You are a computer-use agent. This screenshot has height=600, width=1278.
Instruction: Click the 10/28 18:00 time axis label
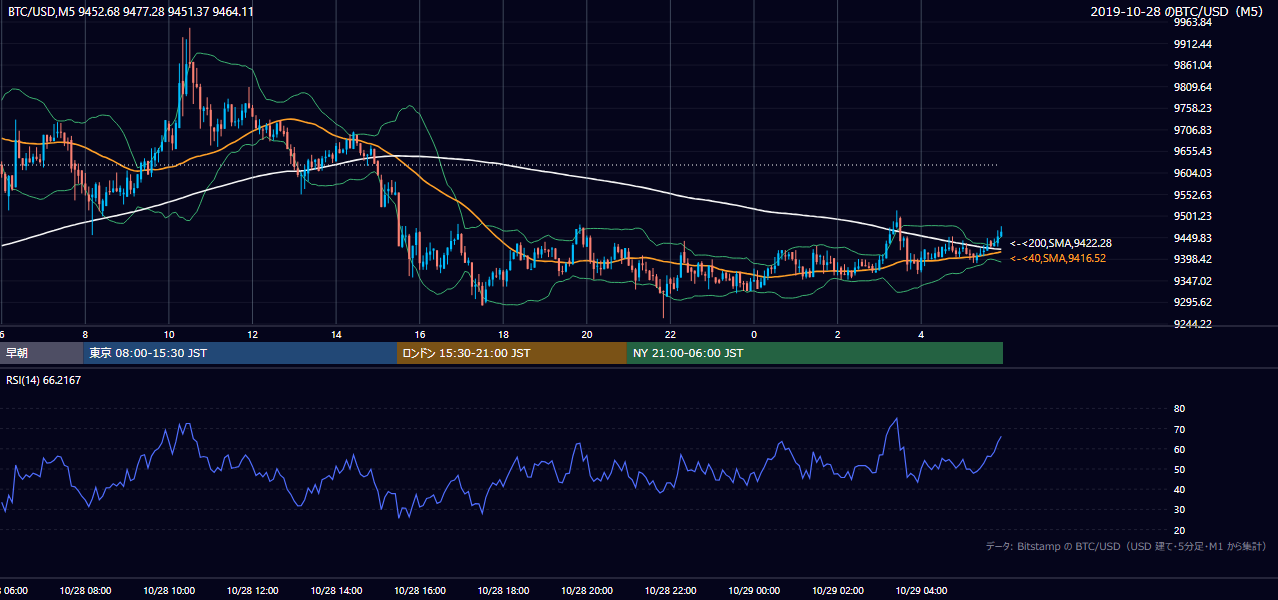(x=503, y=591)
